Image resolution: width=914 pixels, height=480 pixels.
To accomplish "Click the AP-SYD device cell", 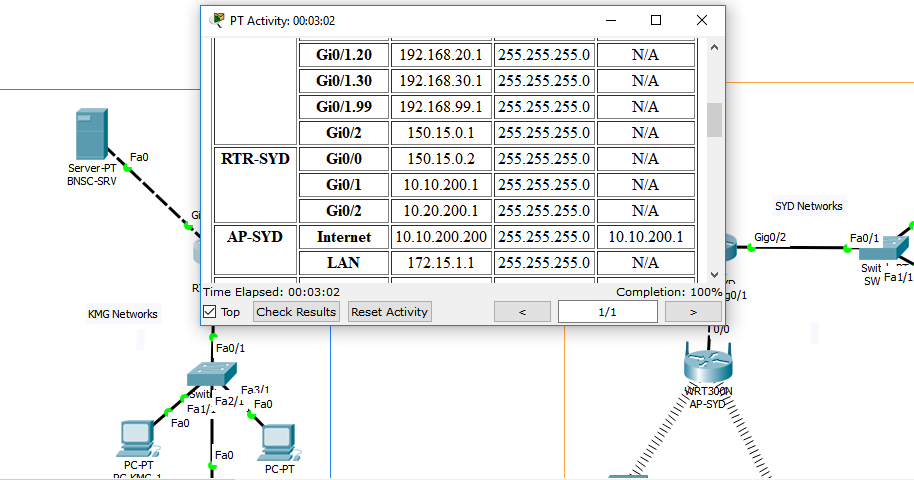I will pyautogui.click(x=255, y=250).
